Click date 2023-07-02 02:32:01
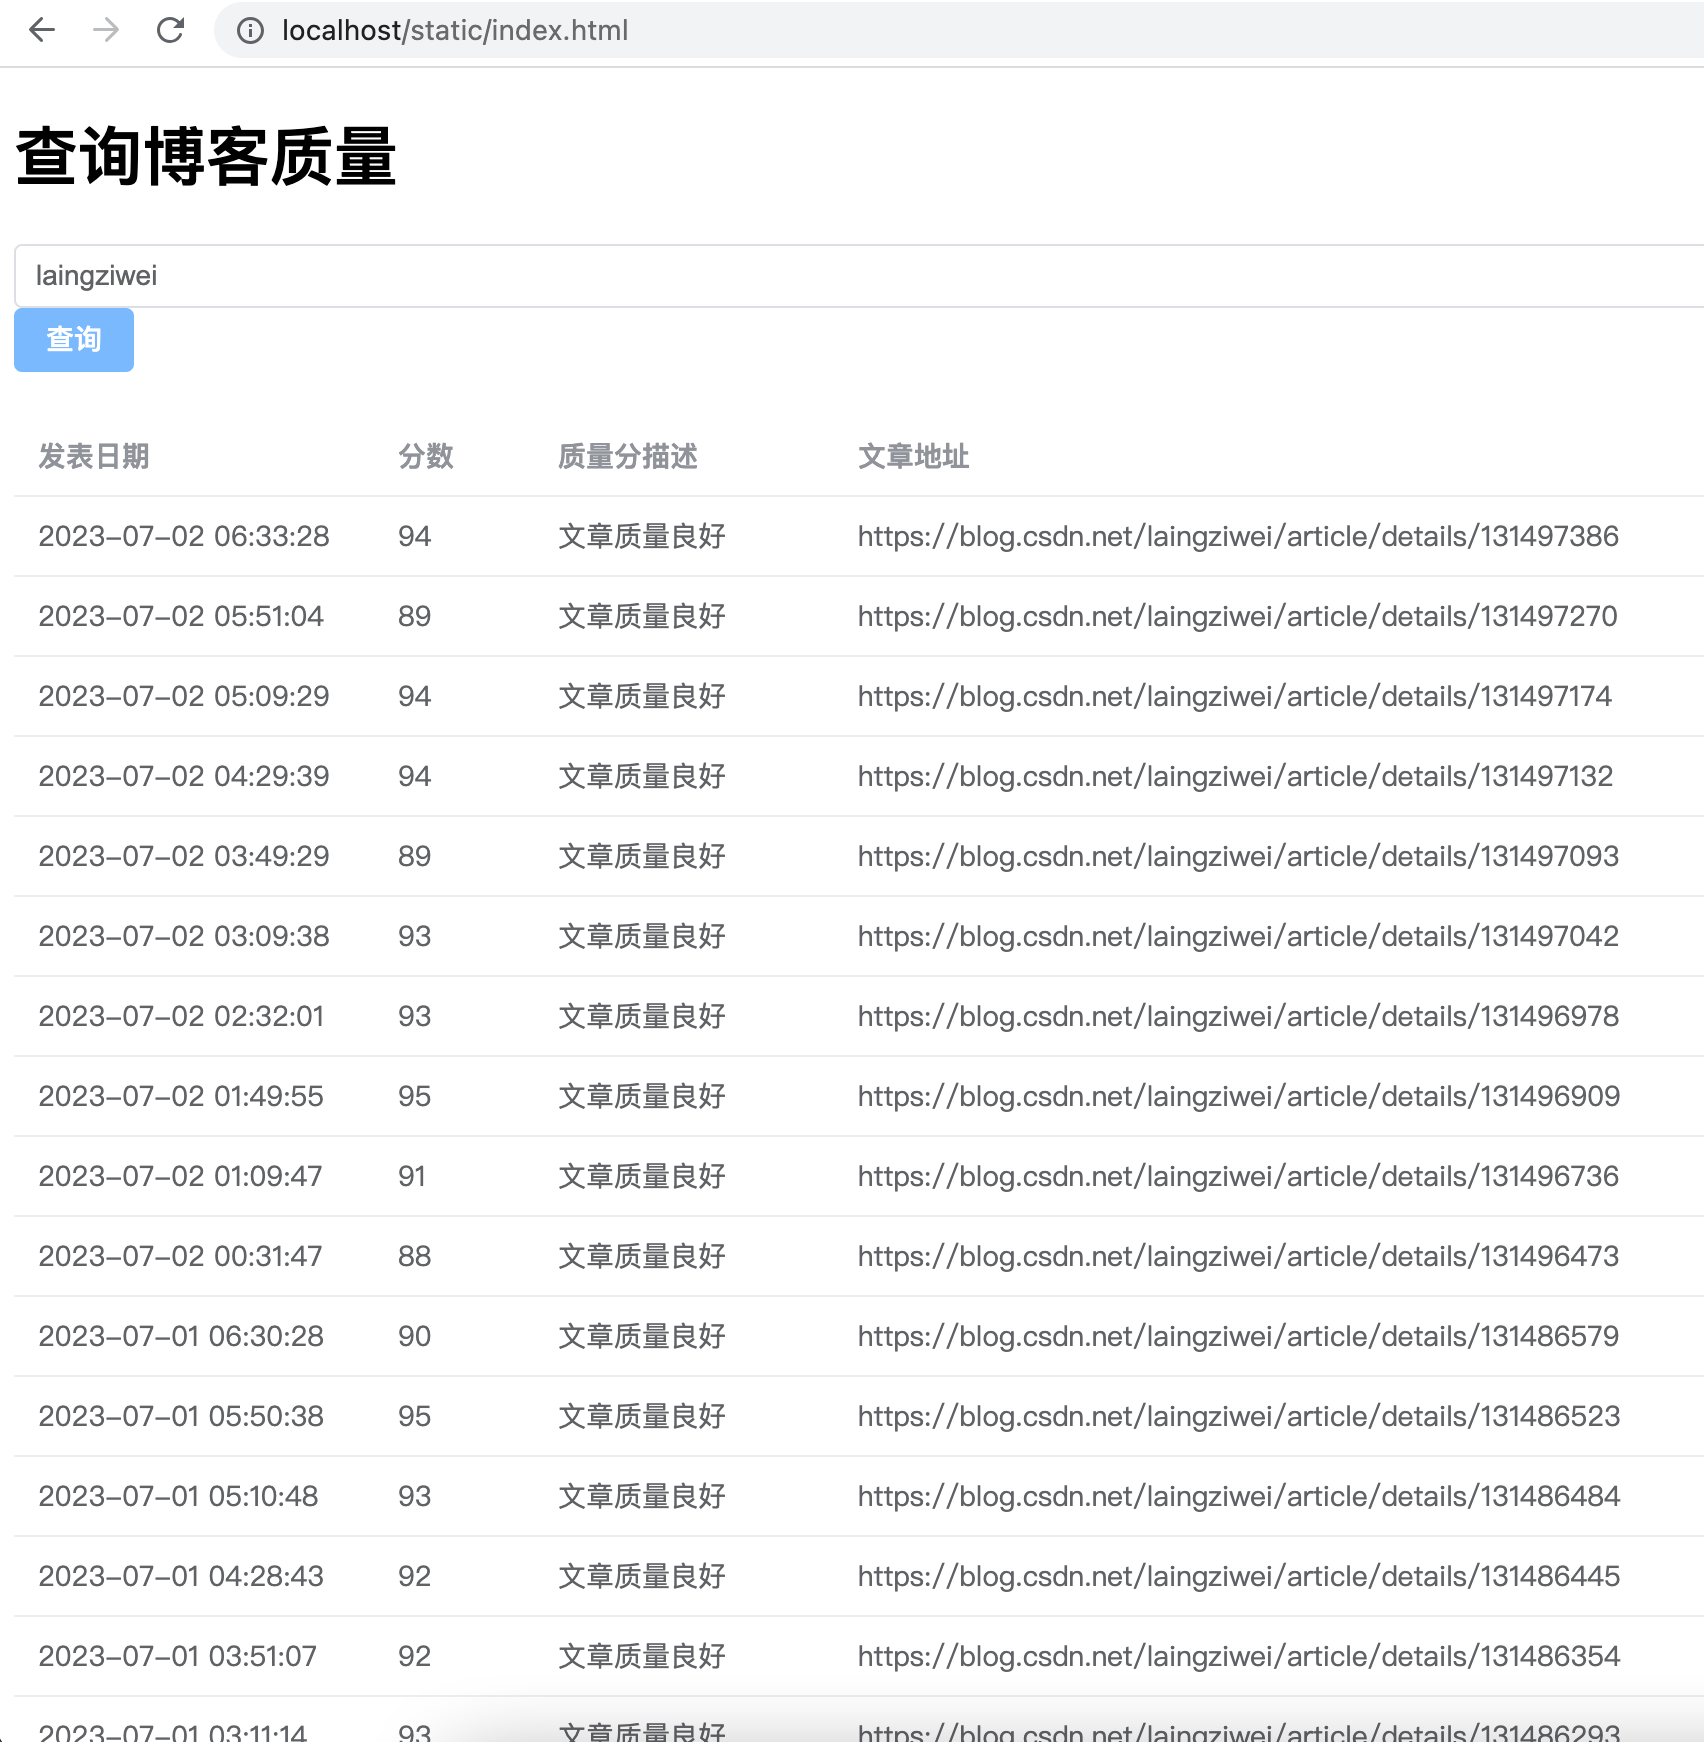The image size is (1704, 1742). [181, 1017]
